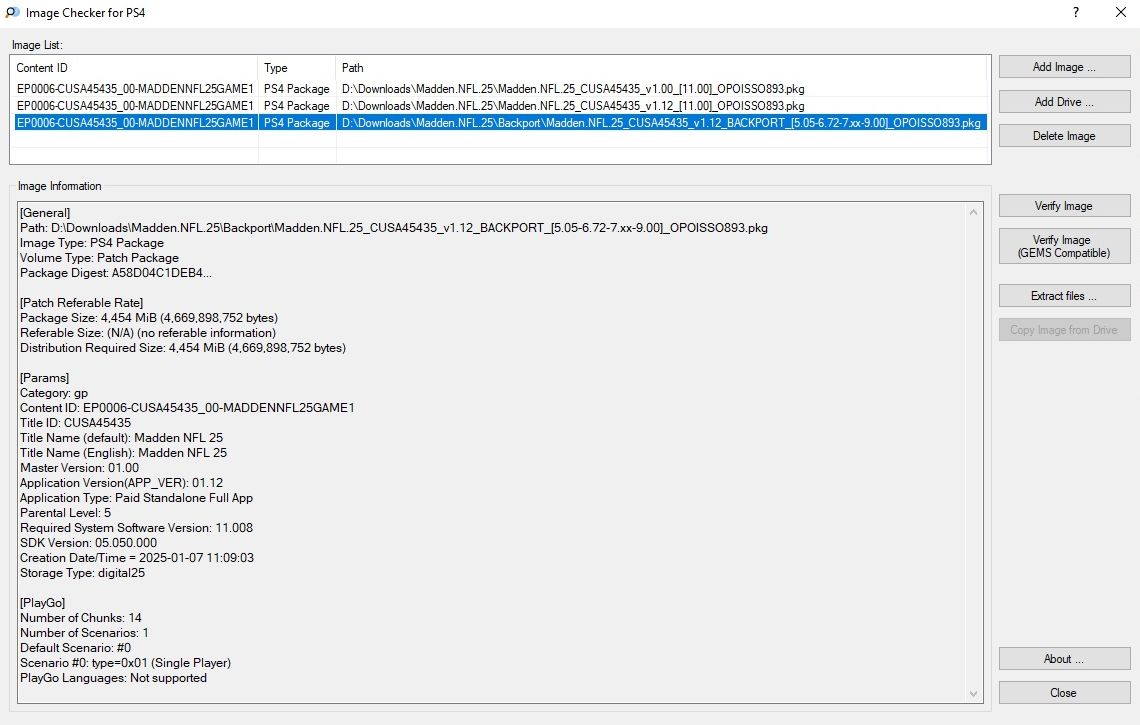
Task: Select the v1.12 [11.00] package row
Action: (x=500, y=106)
